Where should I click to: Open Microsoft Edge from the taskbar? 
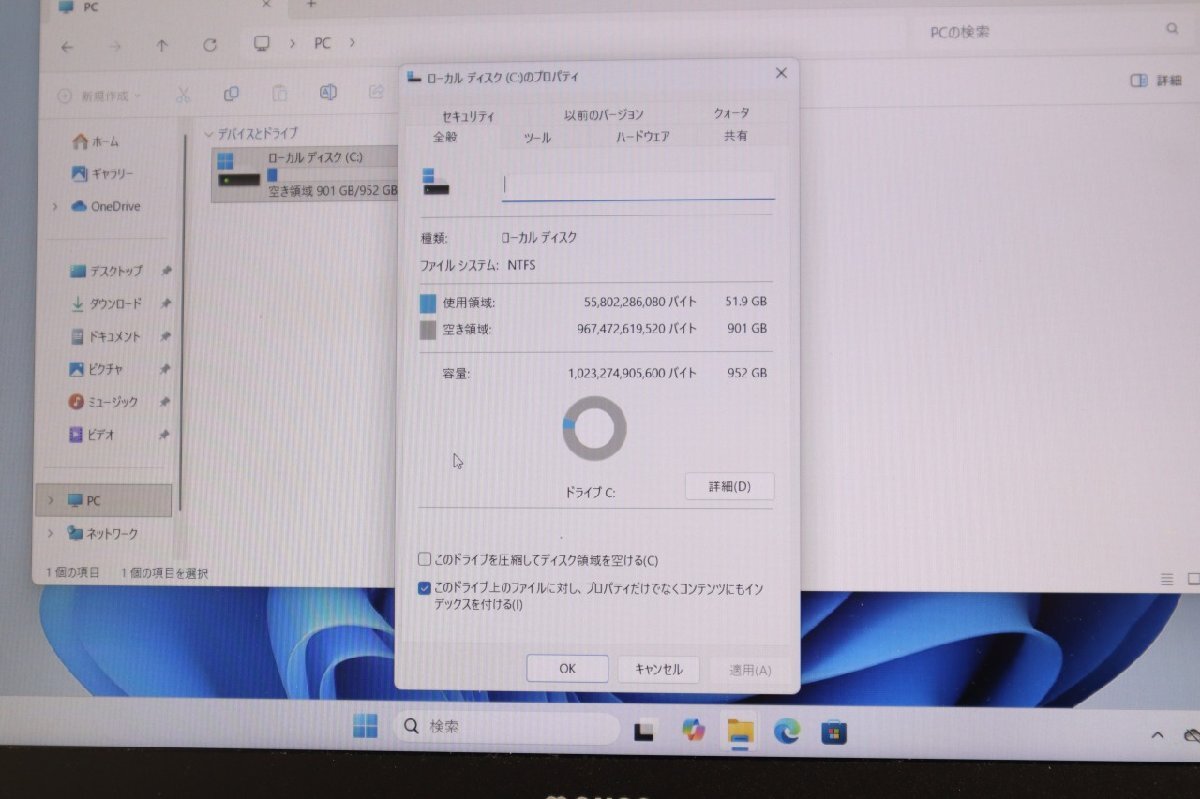tap(786, 731)
